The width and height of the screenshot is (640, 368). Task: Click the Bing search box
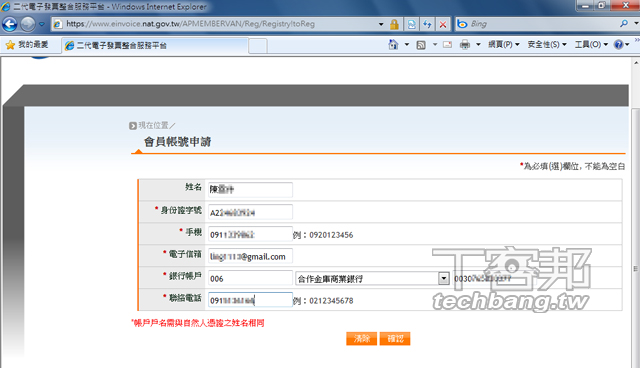[537, 24]
